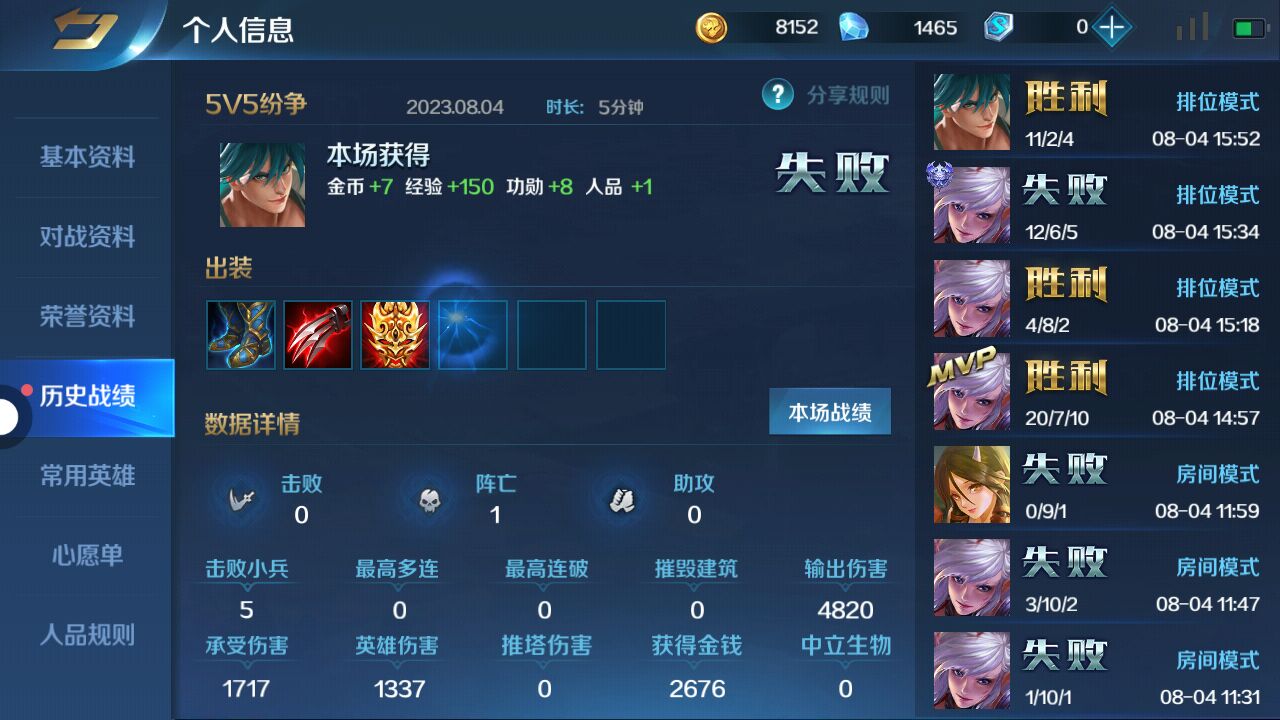Open the 对战资料 tab
Screen dimensions: 1280x720
(87, 237)
